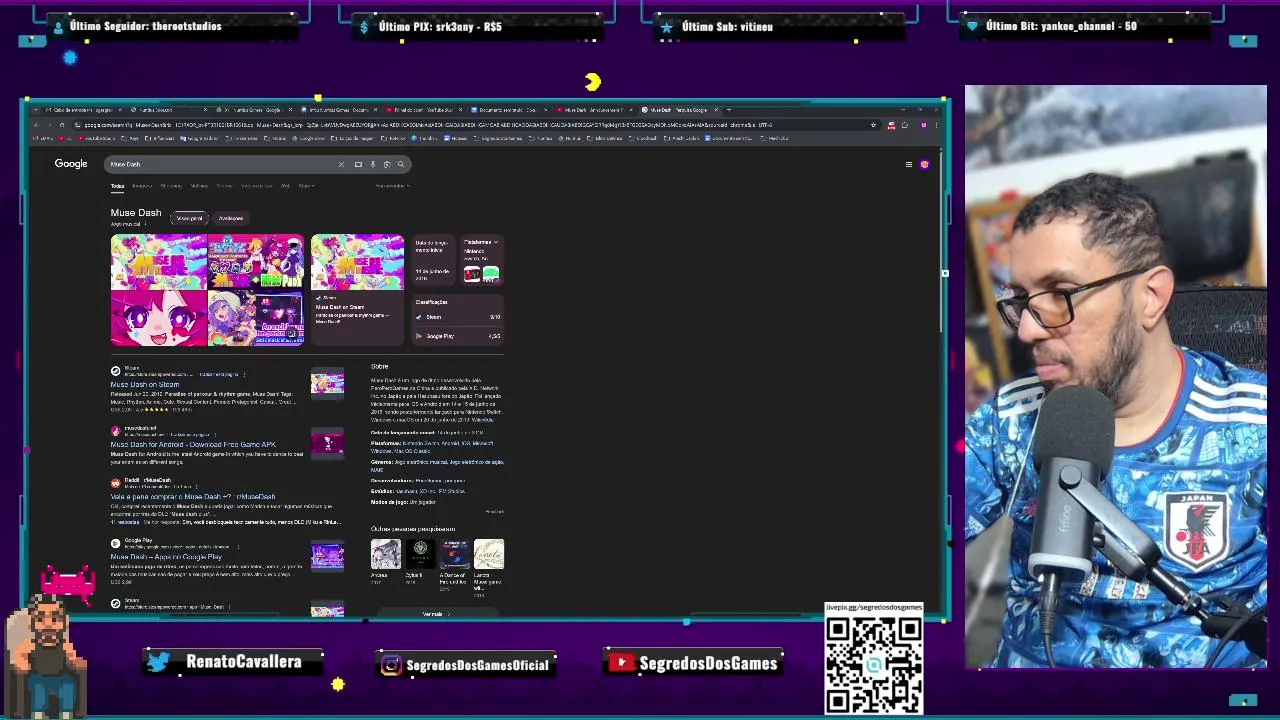Image resolution: width=1280 pixels, height=720 pixels.
Task: Switch to the Visão geral chip
Action: click(189, 218)
